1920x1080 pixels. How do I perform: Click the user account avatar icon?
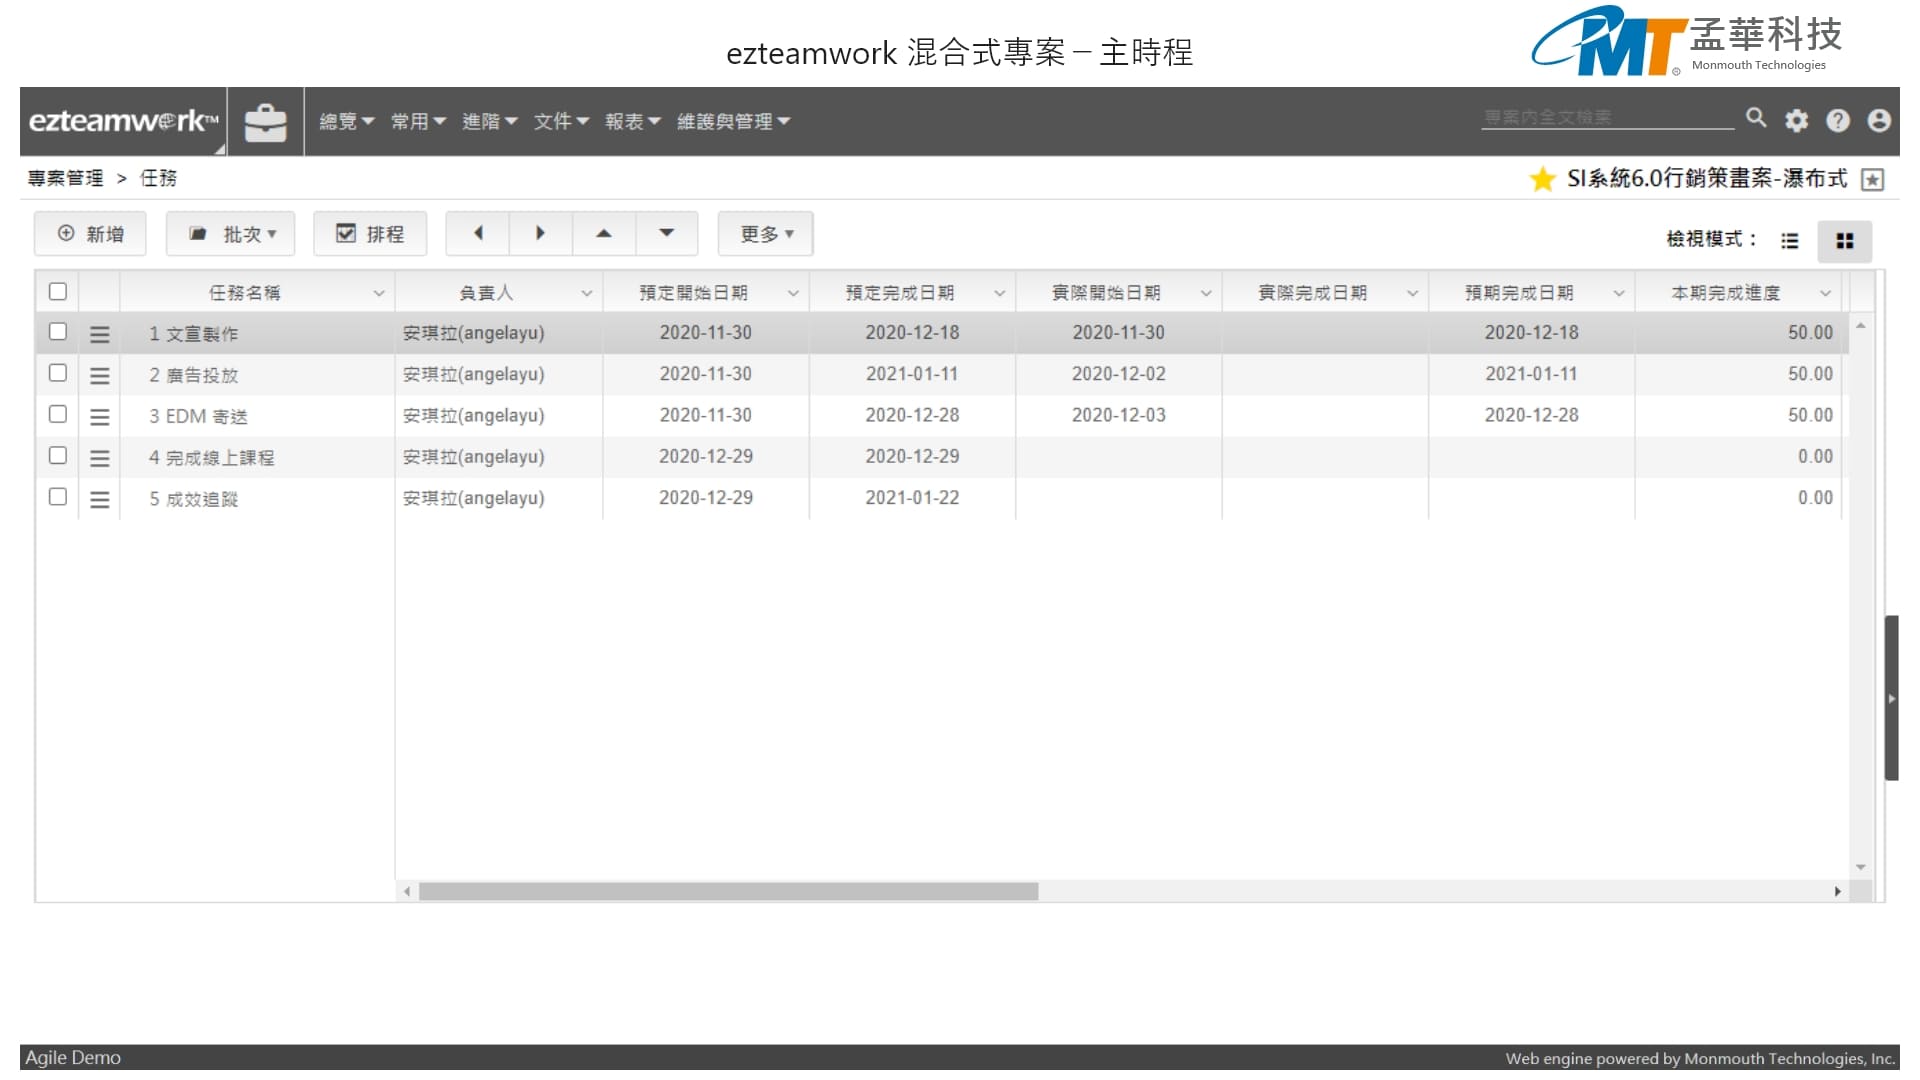tap(1879, 121)
